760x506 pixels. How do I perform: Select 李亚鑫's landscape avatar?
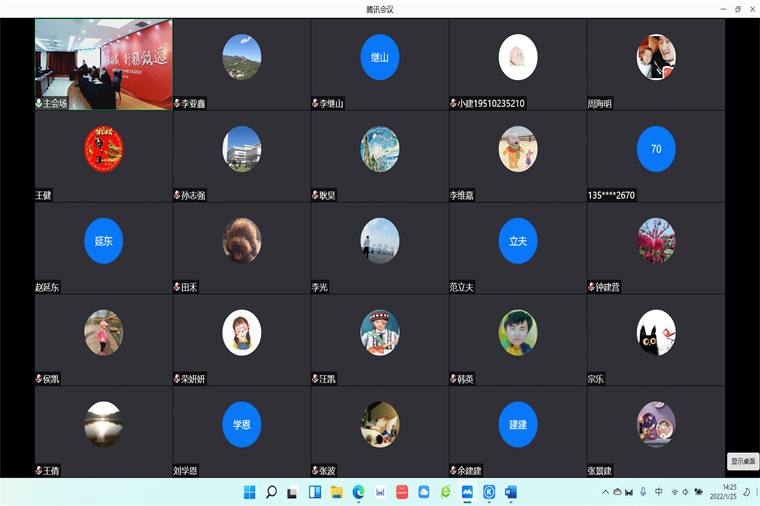coord(241,57)
